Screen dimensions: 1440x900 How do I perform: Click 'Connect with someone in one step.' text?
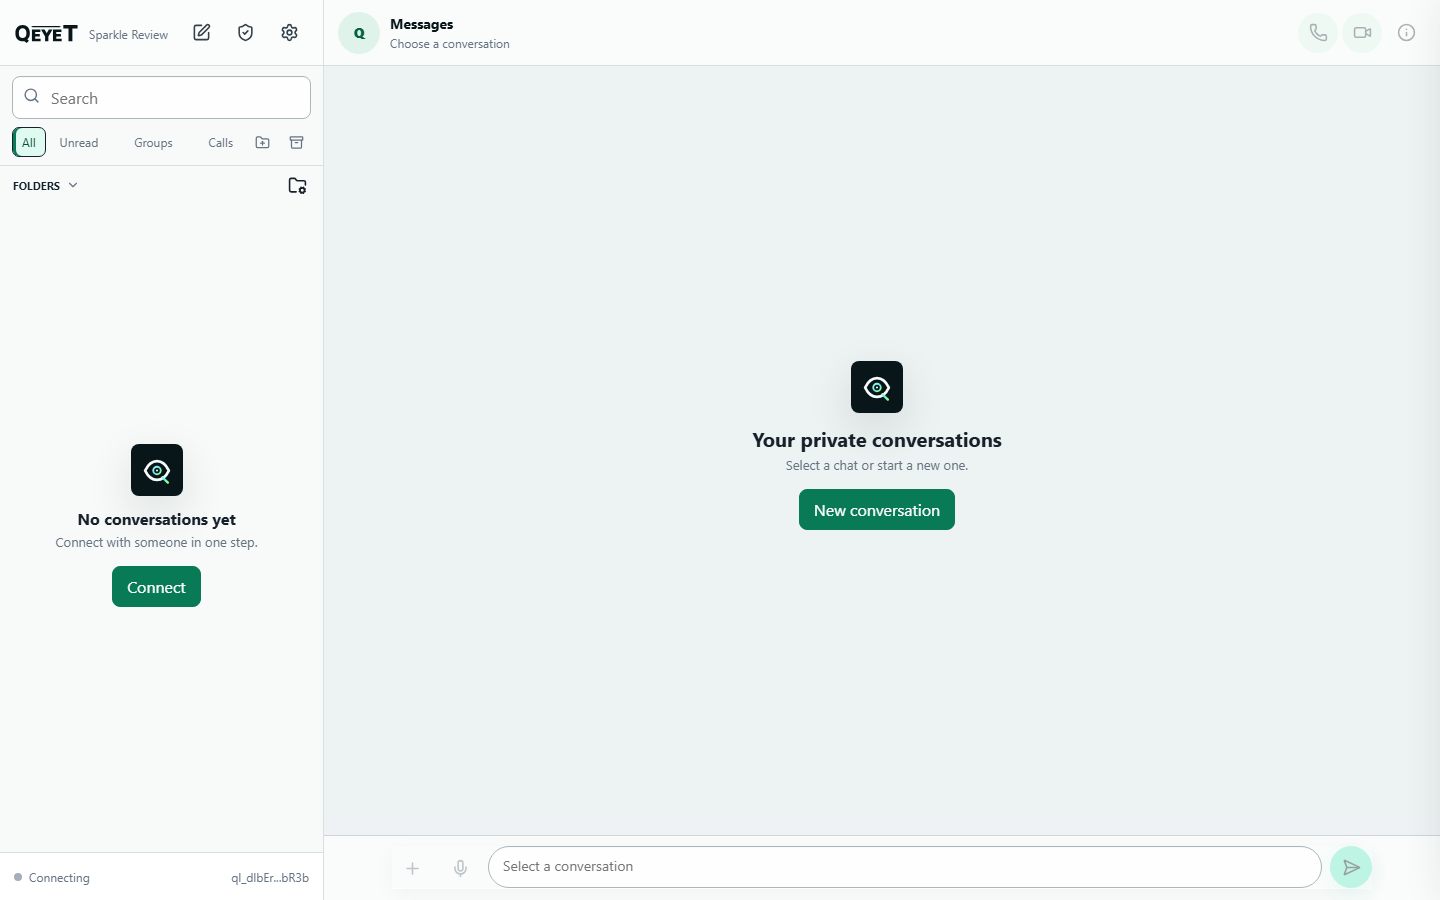[157, 543]
